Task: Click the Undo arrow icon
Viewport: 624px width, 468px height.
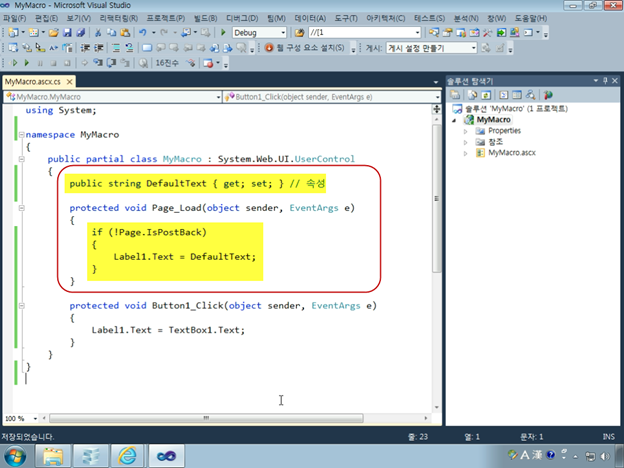Action: (142, 33)
